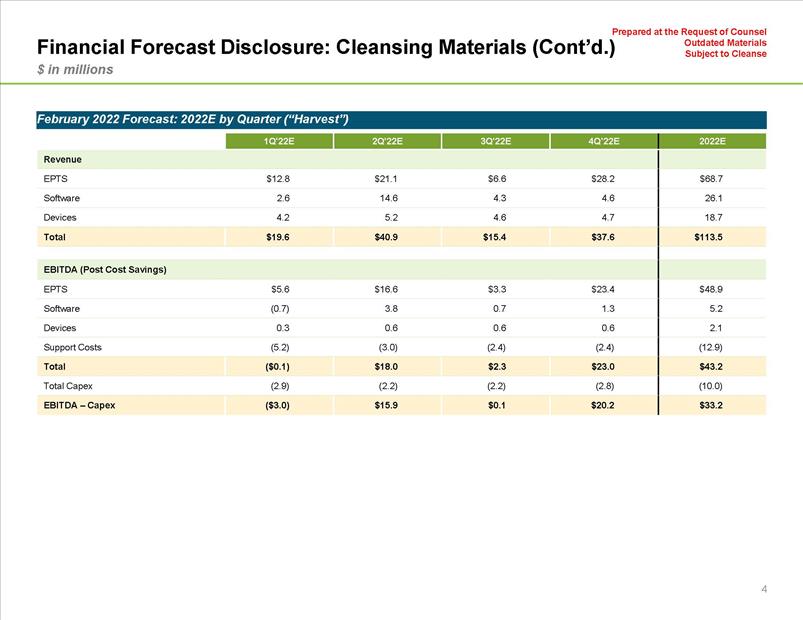The height and width of the screenshot is (620, 803).
Task: Select the 4Q'22E column header
Action: coord(604,141)
